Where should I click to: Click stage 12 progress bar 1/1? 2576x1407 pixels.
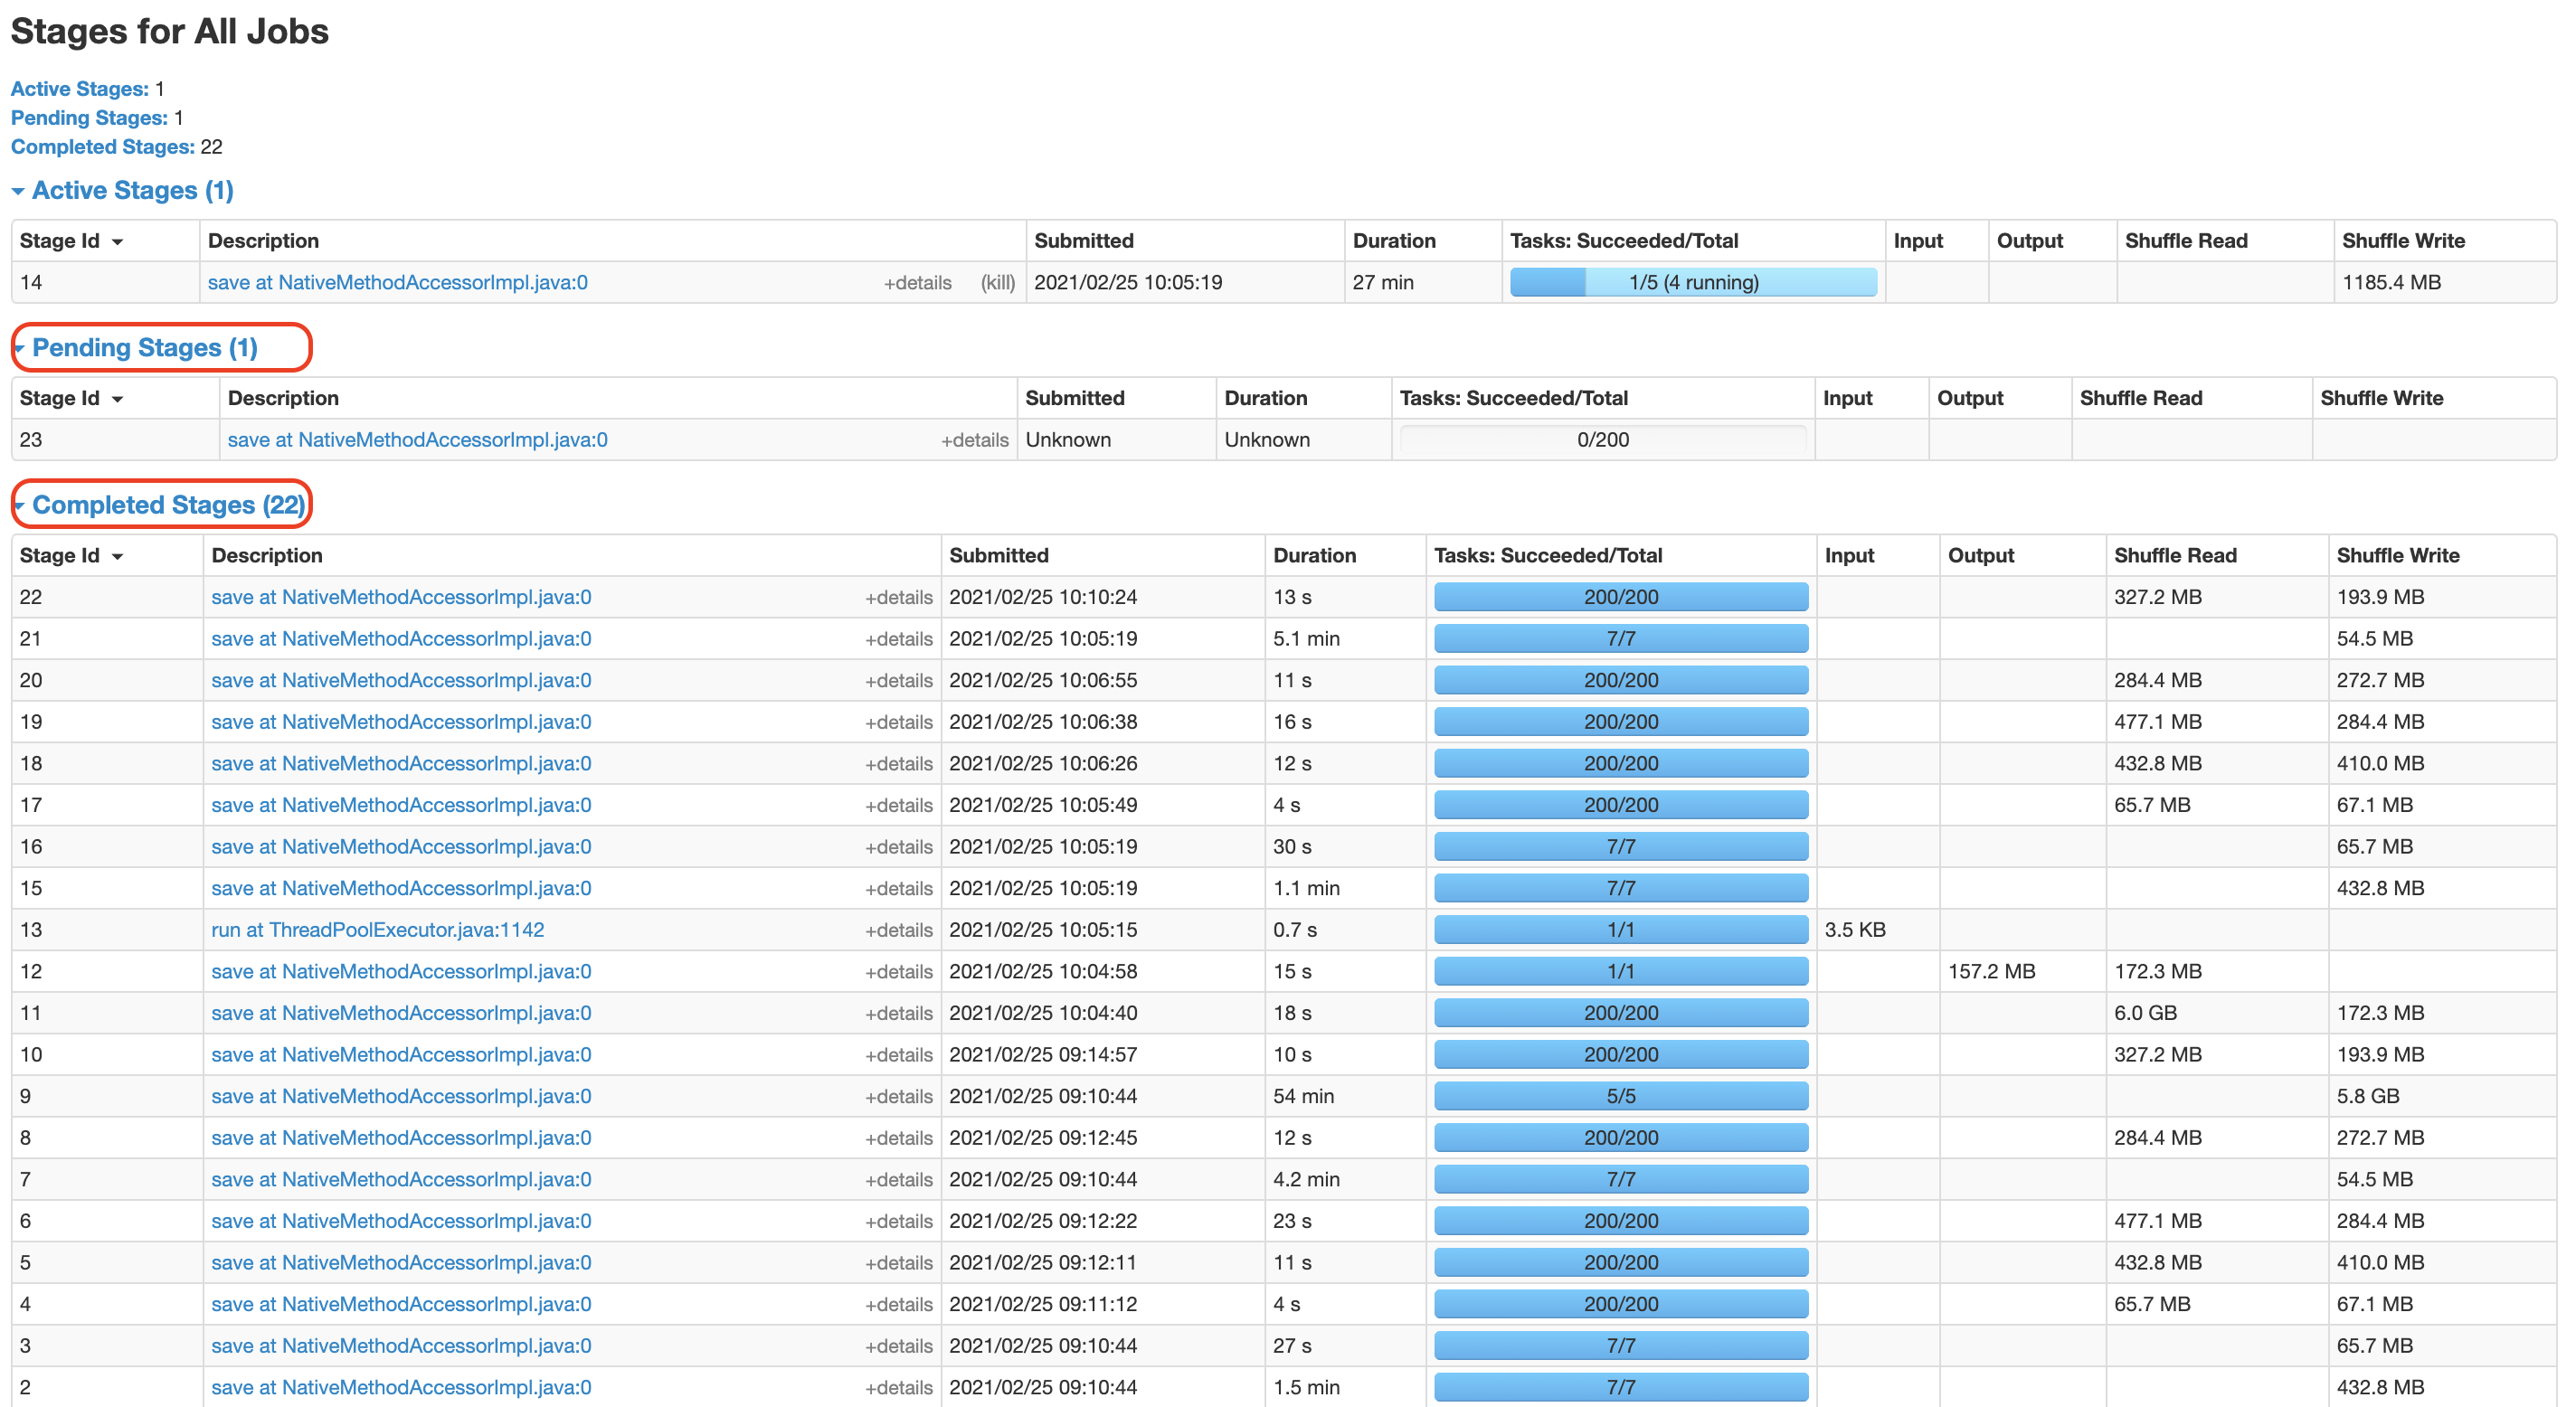[1621, 971]
